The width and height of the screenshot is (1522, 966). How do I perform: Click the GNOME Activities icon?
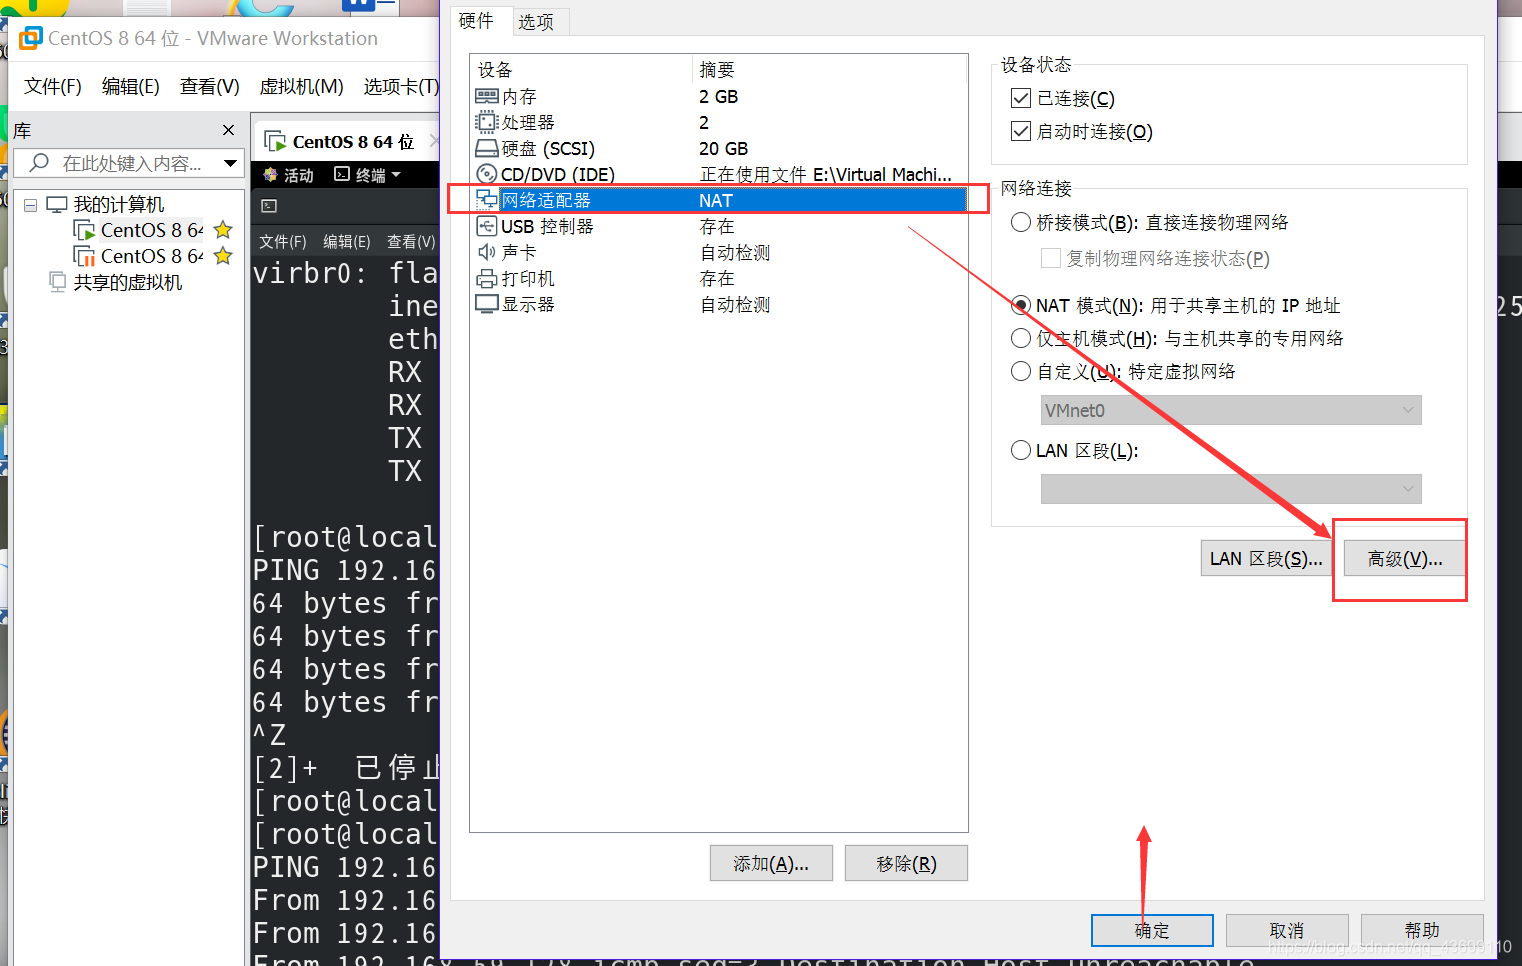(x=270, y=175)
